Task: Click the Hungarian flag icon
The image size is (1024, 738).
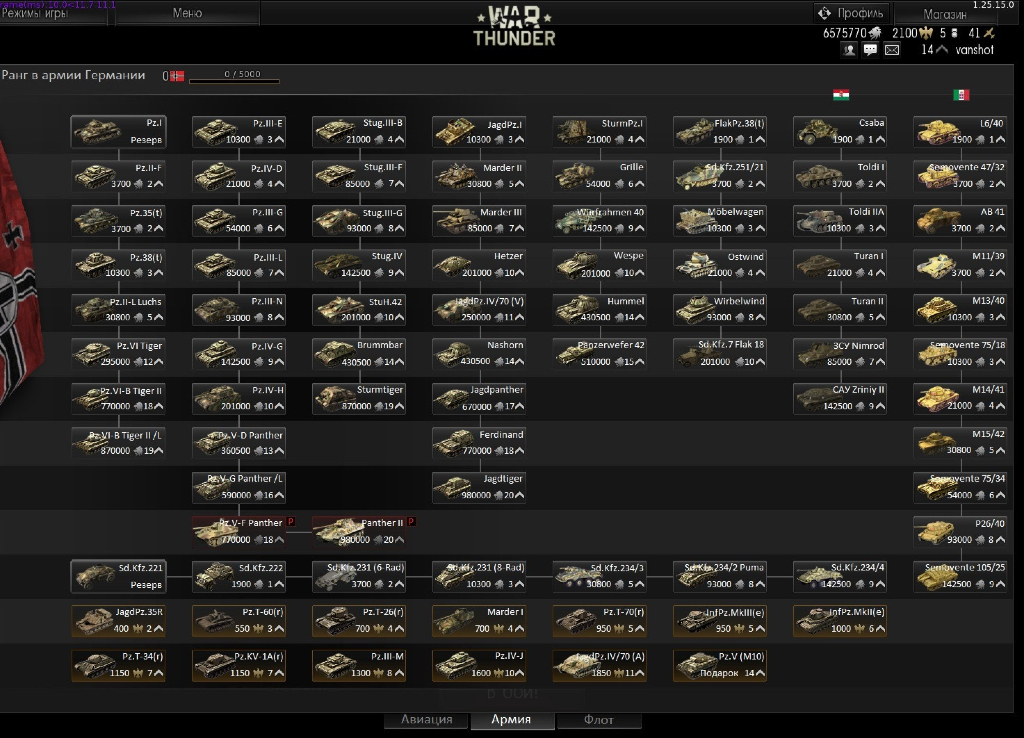Action: coord(841,95)
